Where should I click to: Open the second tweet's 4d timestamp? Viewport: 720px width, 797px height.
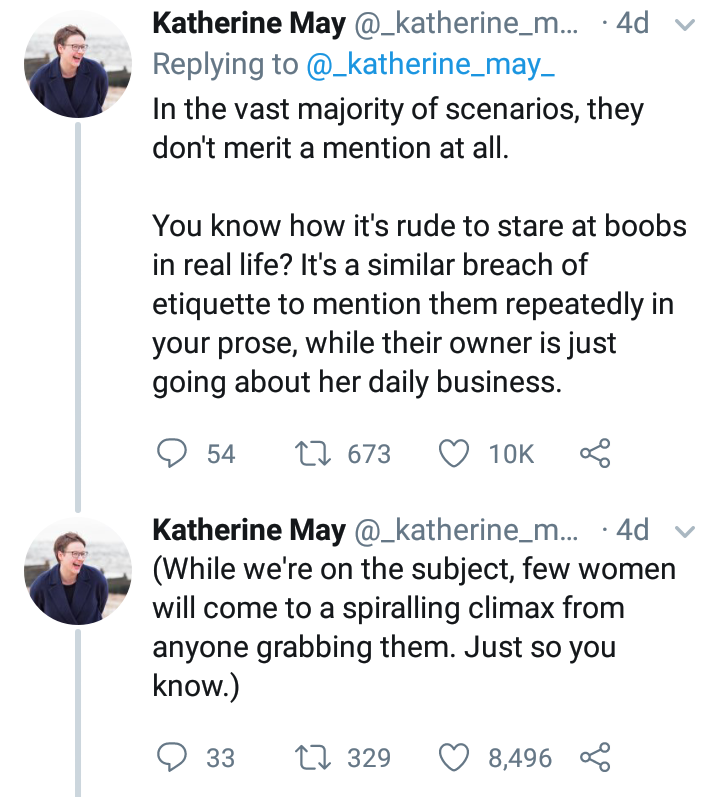[x=632, y=530]
